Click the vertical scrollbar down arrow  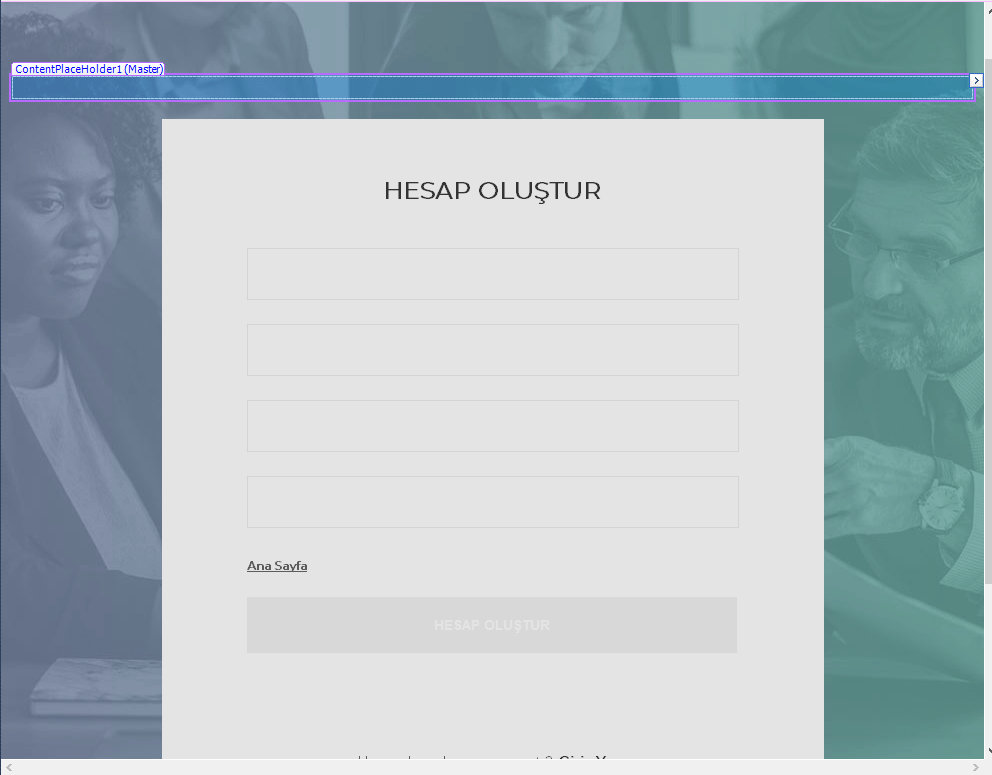coord(988,751)
